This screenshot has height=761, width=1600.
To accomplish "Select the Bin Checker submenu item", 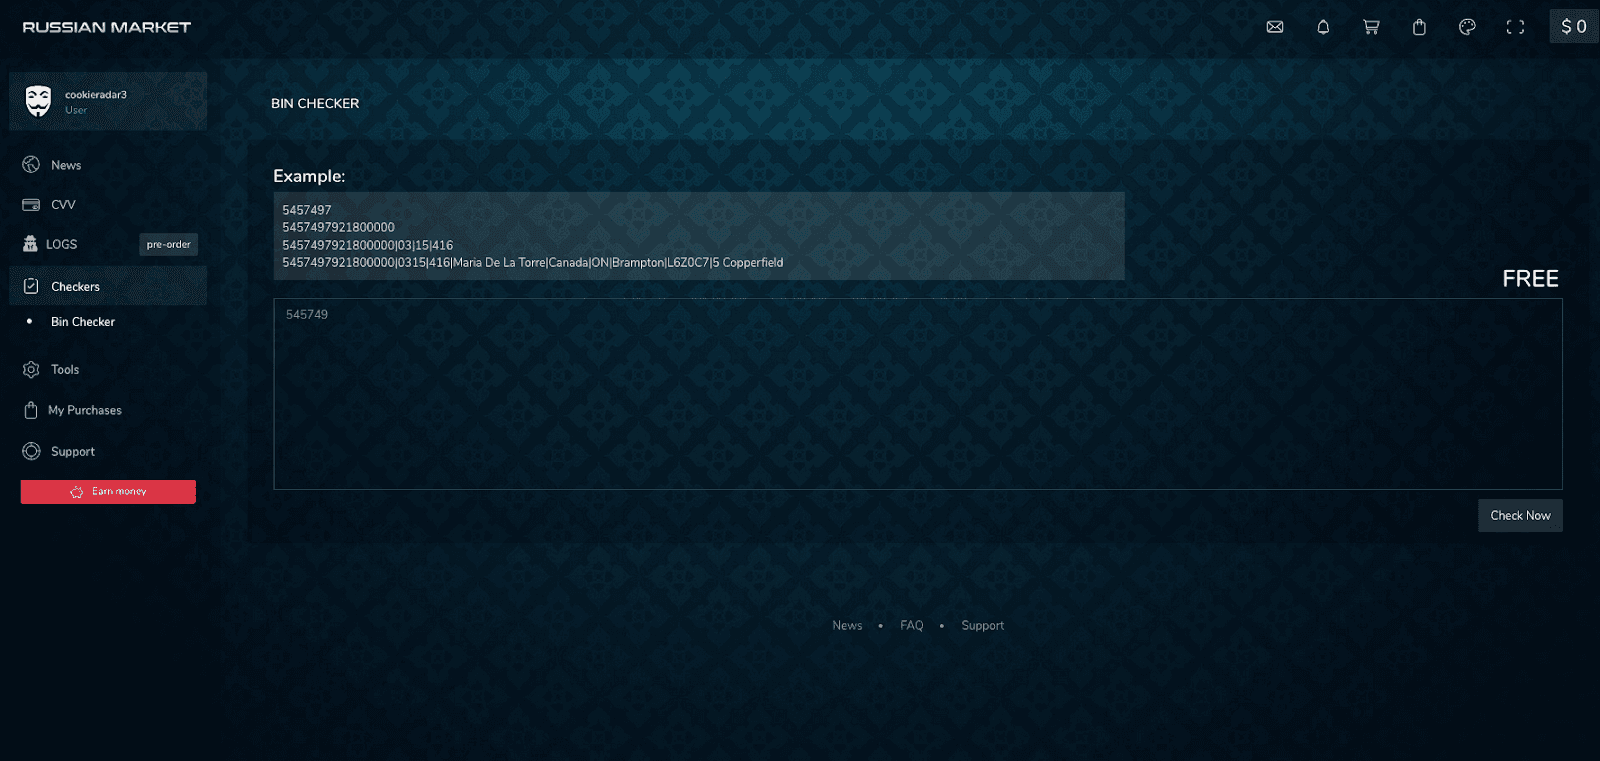I will 83,322.
